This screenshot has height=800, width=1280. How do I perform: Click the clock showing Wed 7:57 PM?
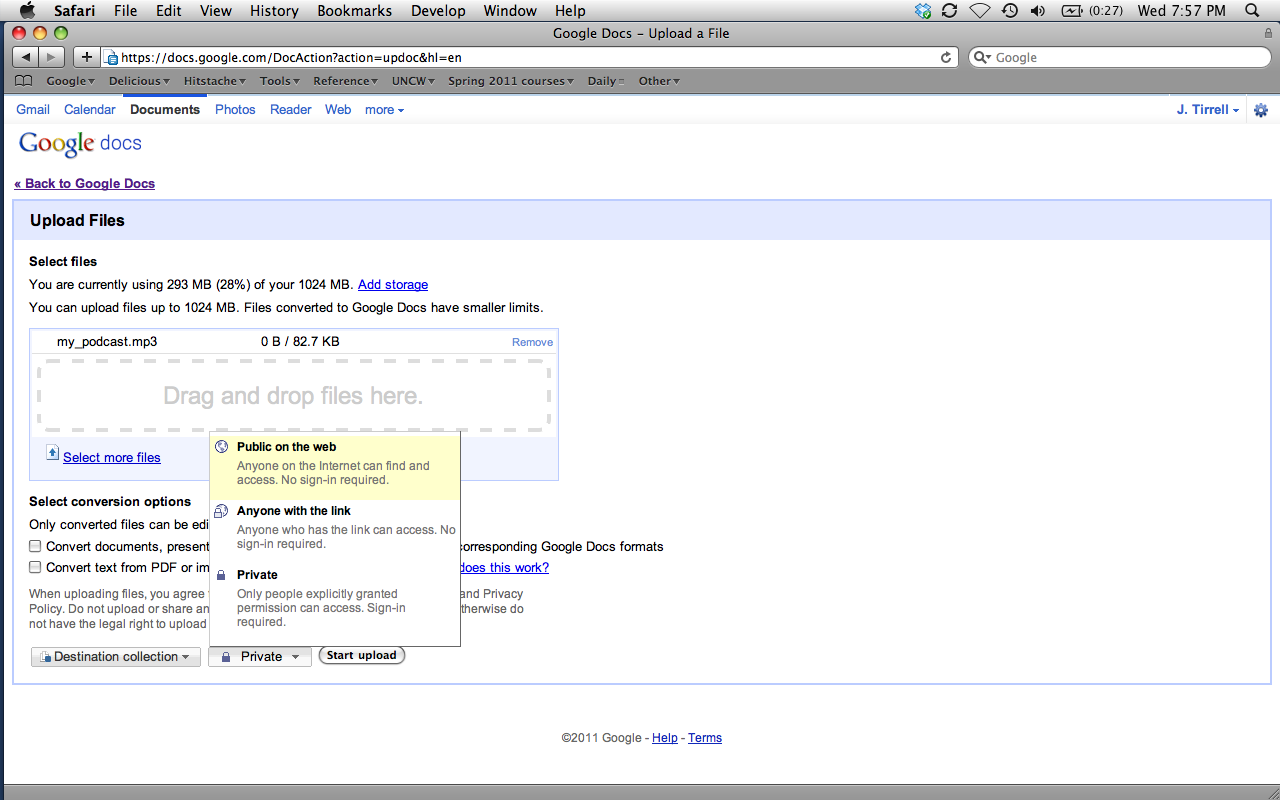(1181, 11)
